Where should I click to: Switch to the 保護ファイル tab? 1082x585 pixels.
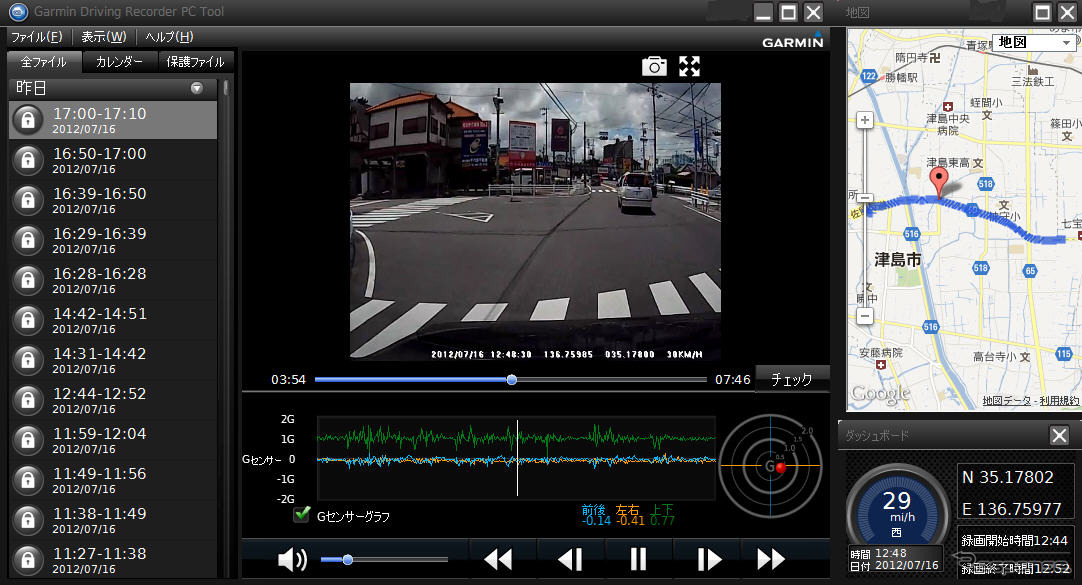[195, 62]
